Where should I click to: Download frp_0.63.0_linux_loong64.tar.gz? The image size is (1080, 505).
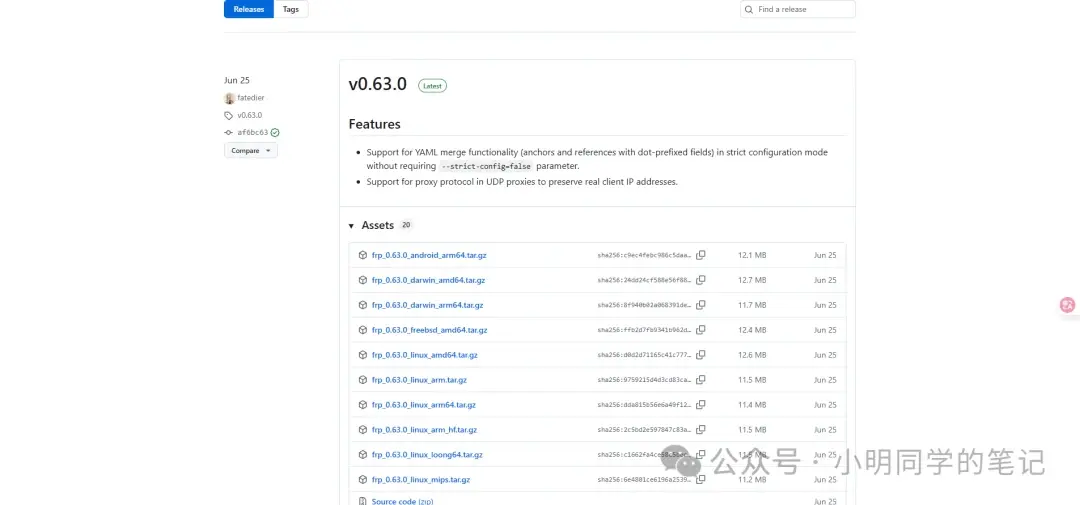427,455
